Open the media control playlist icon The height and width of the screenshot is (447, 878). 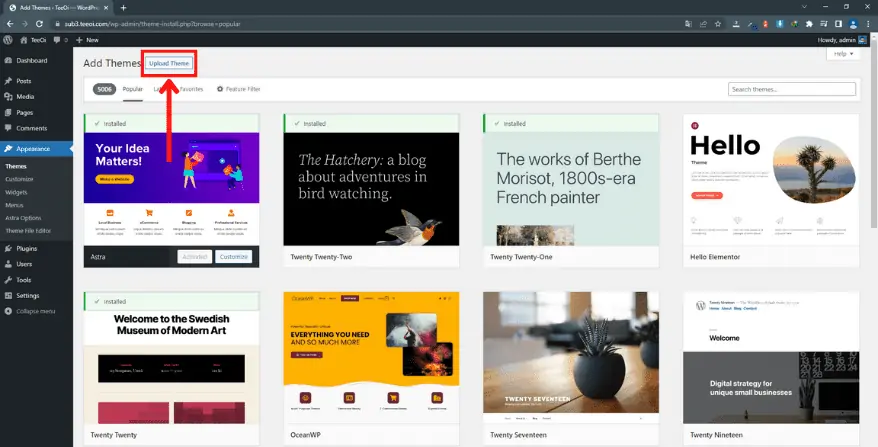click(824, 24)
